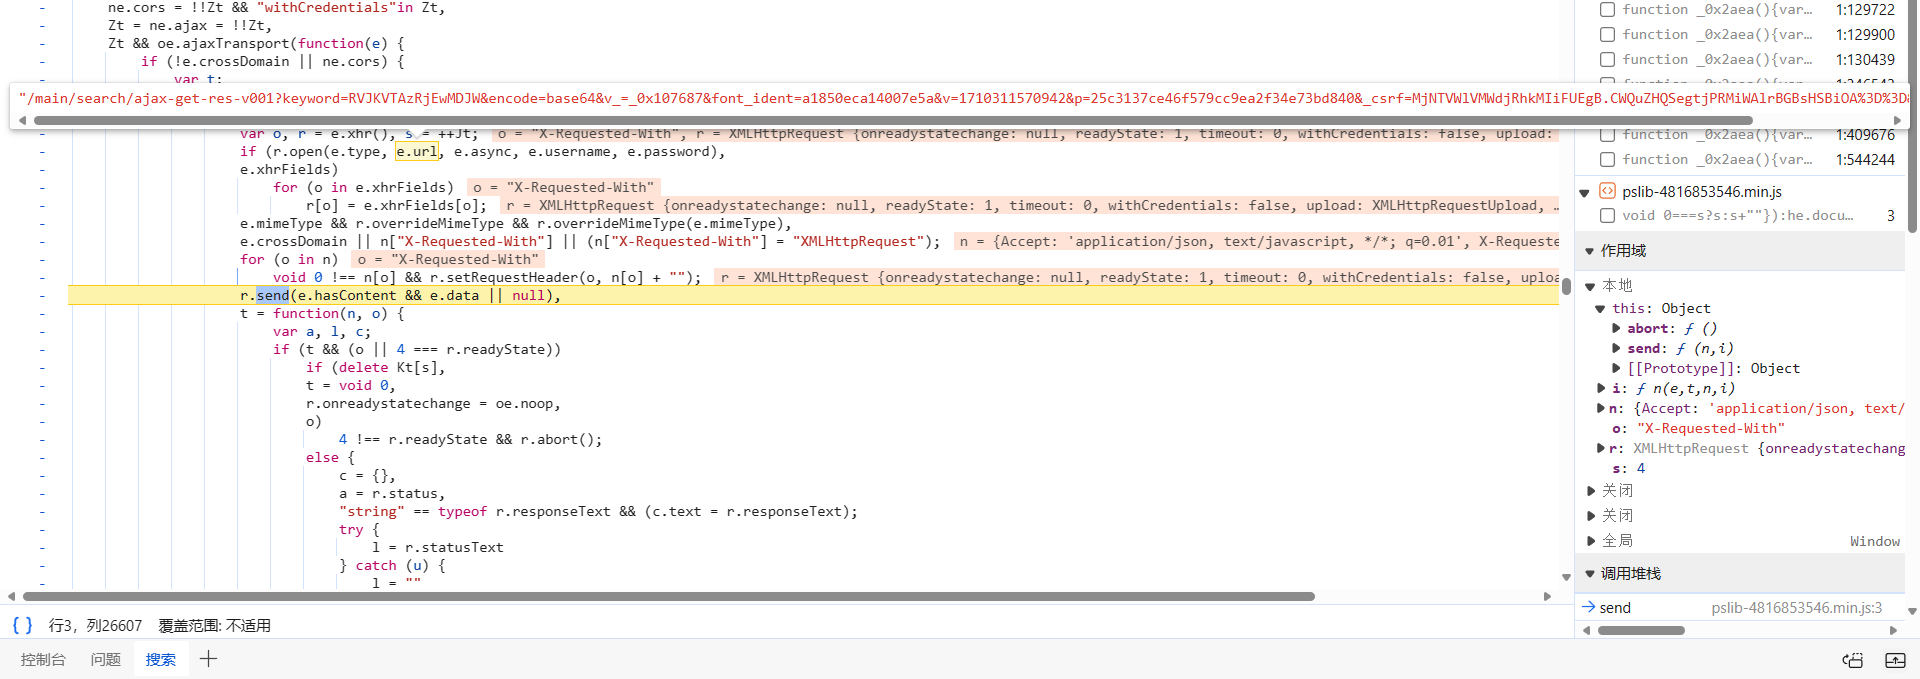Screen dimensions: 1920x679
Task: Toggle breakpoint checkbox at line 1:130439
Action: (x=1607, y=59)
